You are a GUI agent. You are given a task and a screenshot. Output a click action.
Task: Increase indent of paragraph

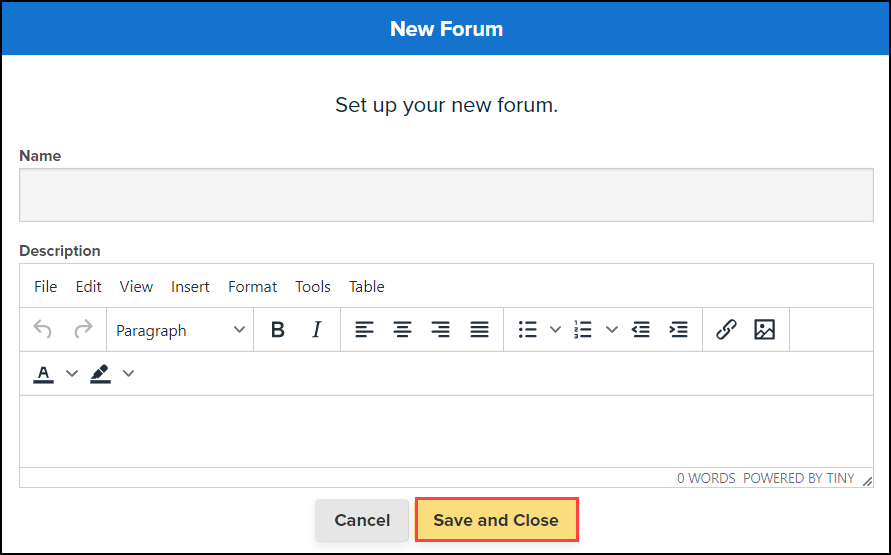click(678, 330)
